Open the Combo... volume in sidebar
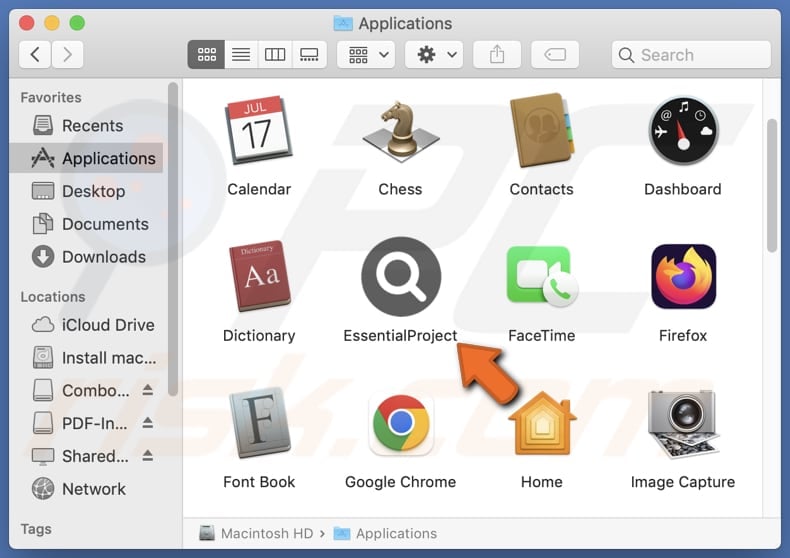 click(81, 390)
